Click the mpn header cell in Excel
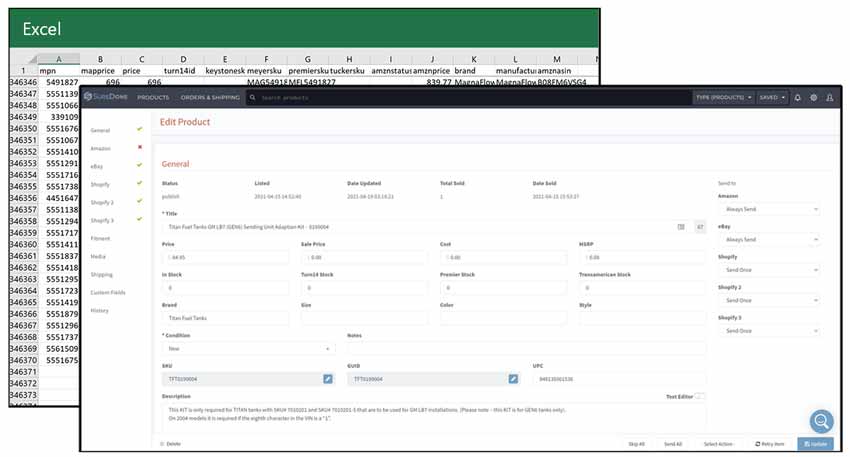 coord(59,70)
